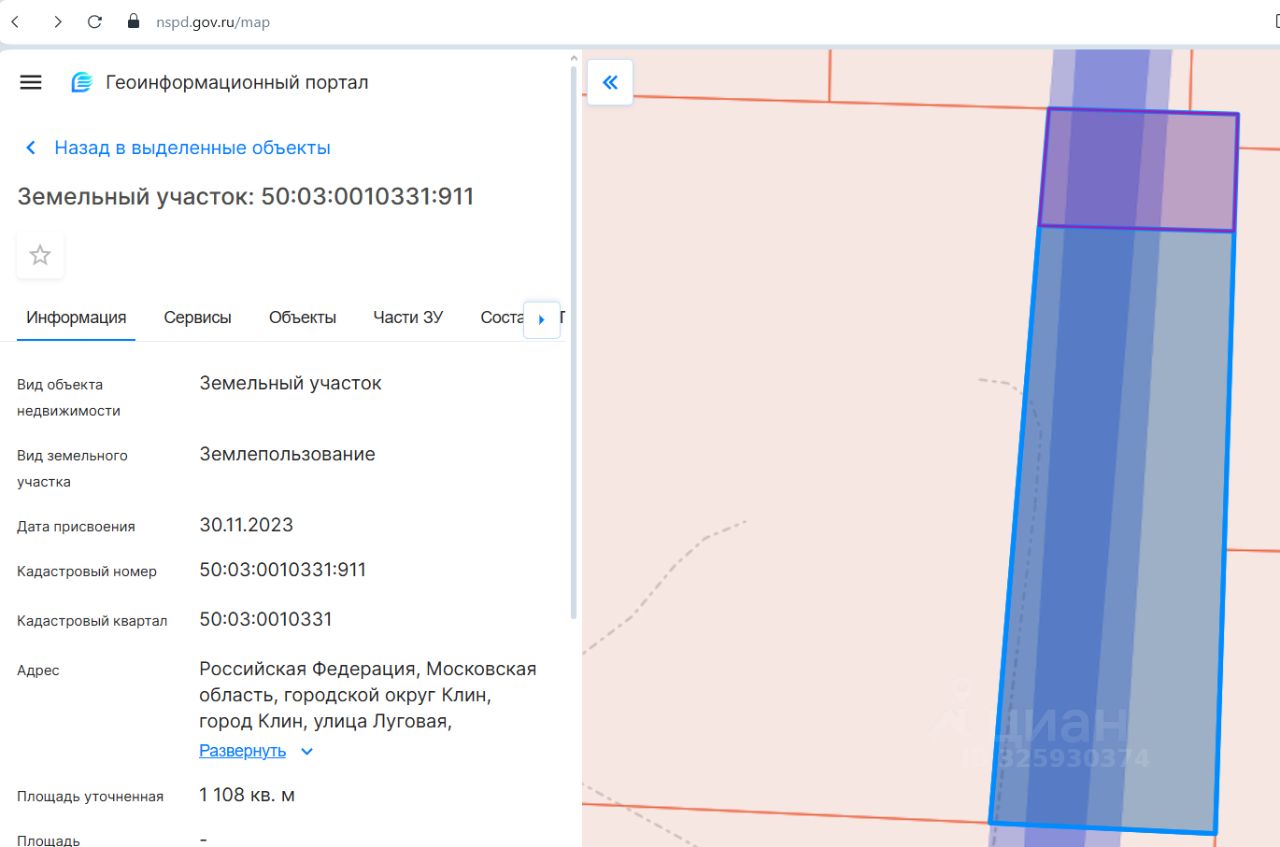This screenshot has width=1280, height=847.
Task: Select the Части ЗУ tab
Action: tap(408, 317)
